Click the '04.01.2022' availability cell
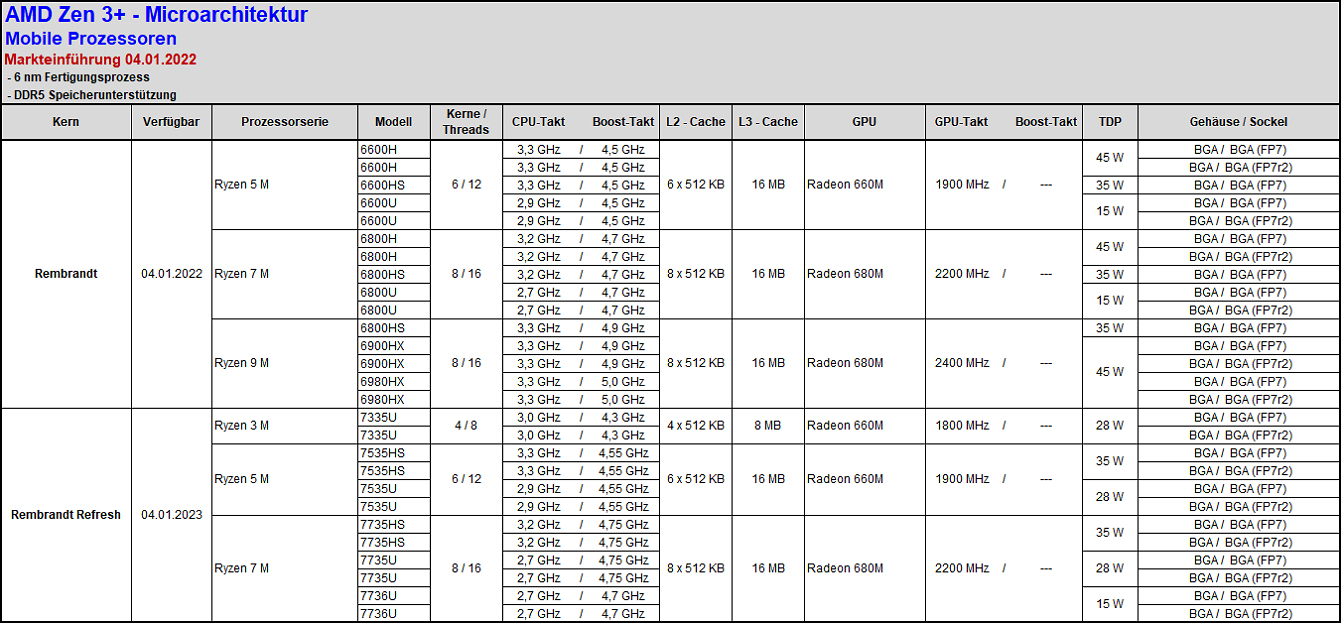 172,274
